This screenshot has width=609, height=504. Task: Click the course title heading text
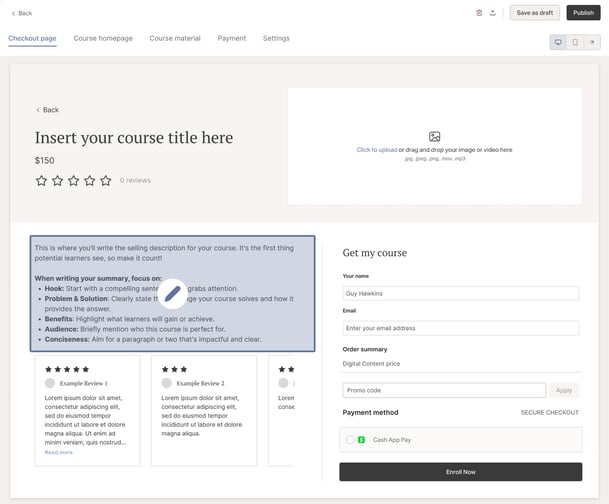click(134, 138)
